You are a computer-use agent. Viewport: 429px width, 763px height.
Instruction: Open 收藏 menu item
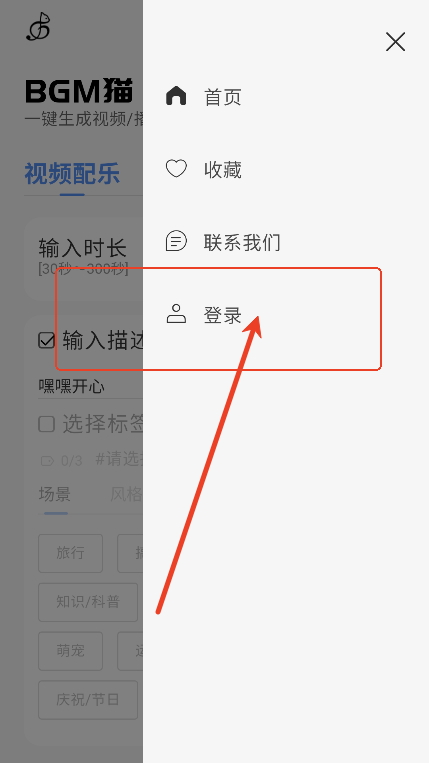tap(223, 169)
